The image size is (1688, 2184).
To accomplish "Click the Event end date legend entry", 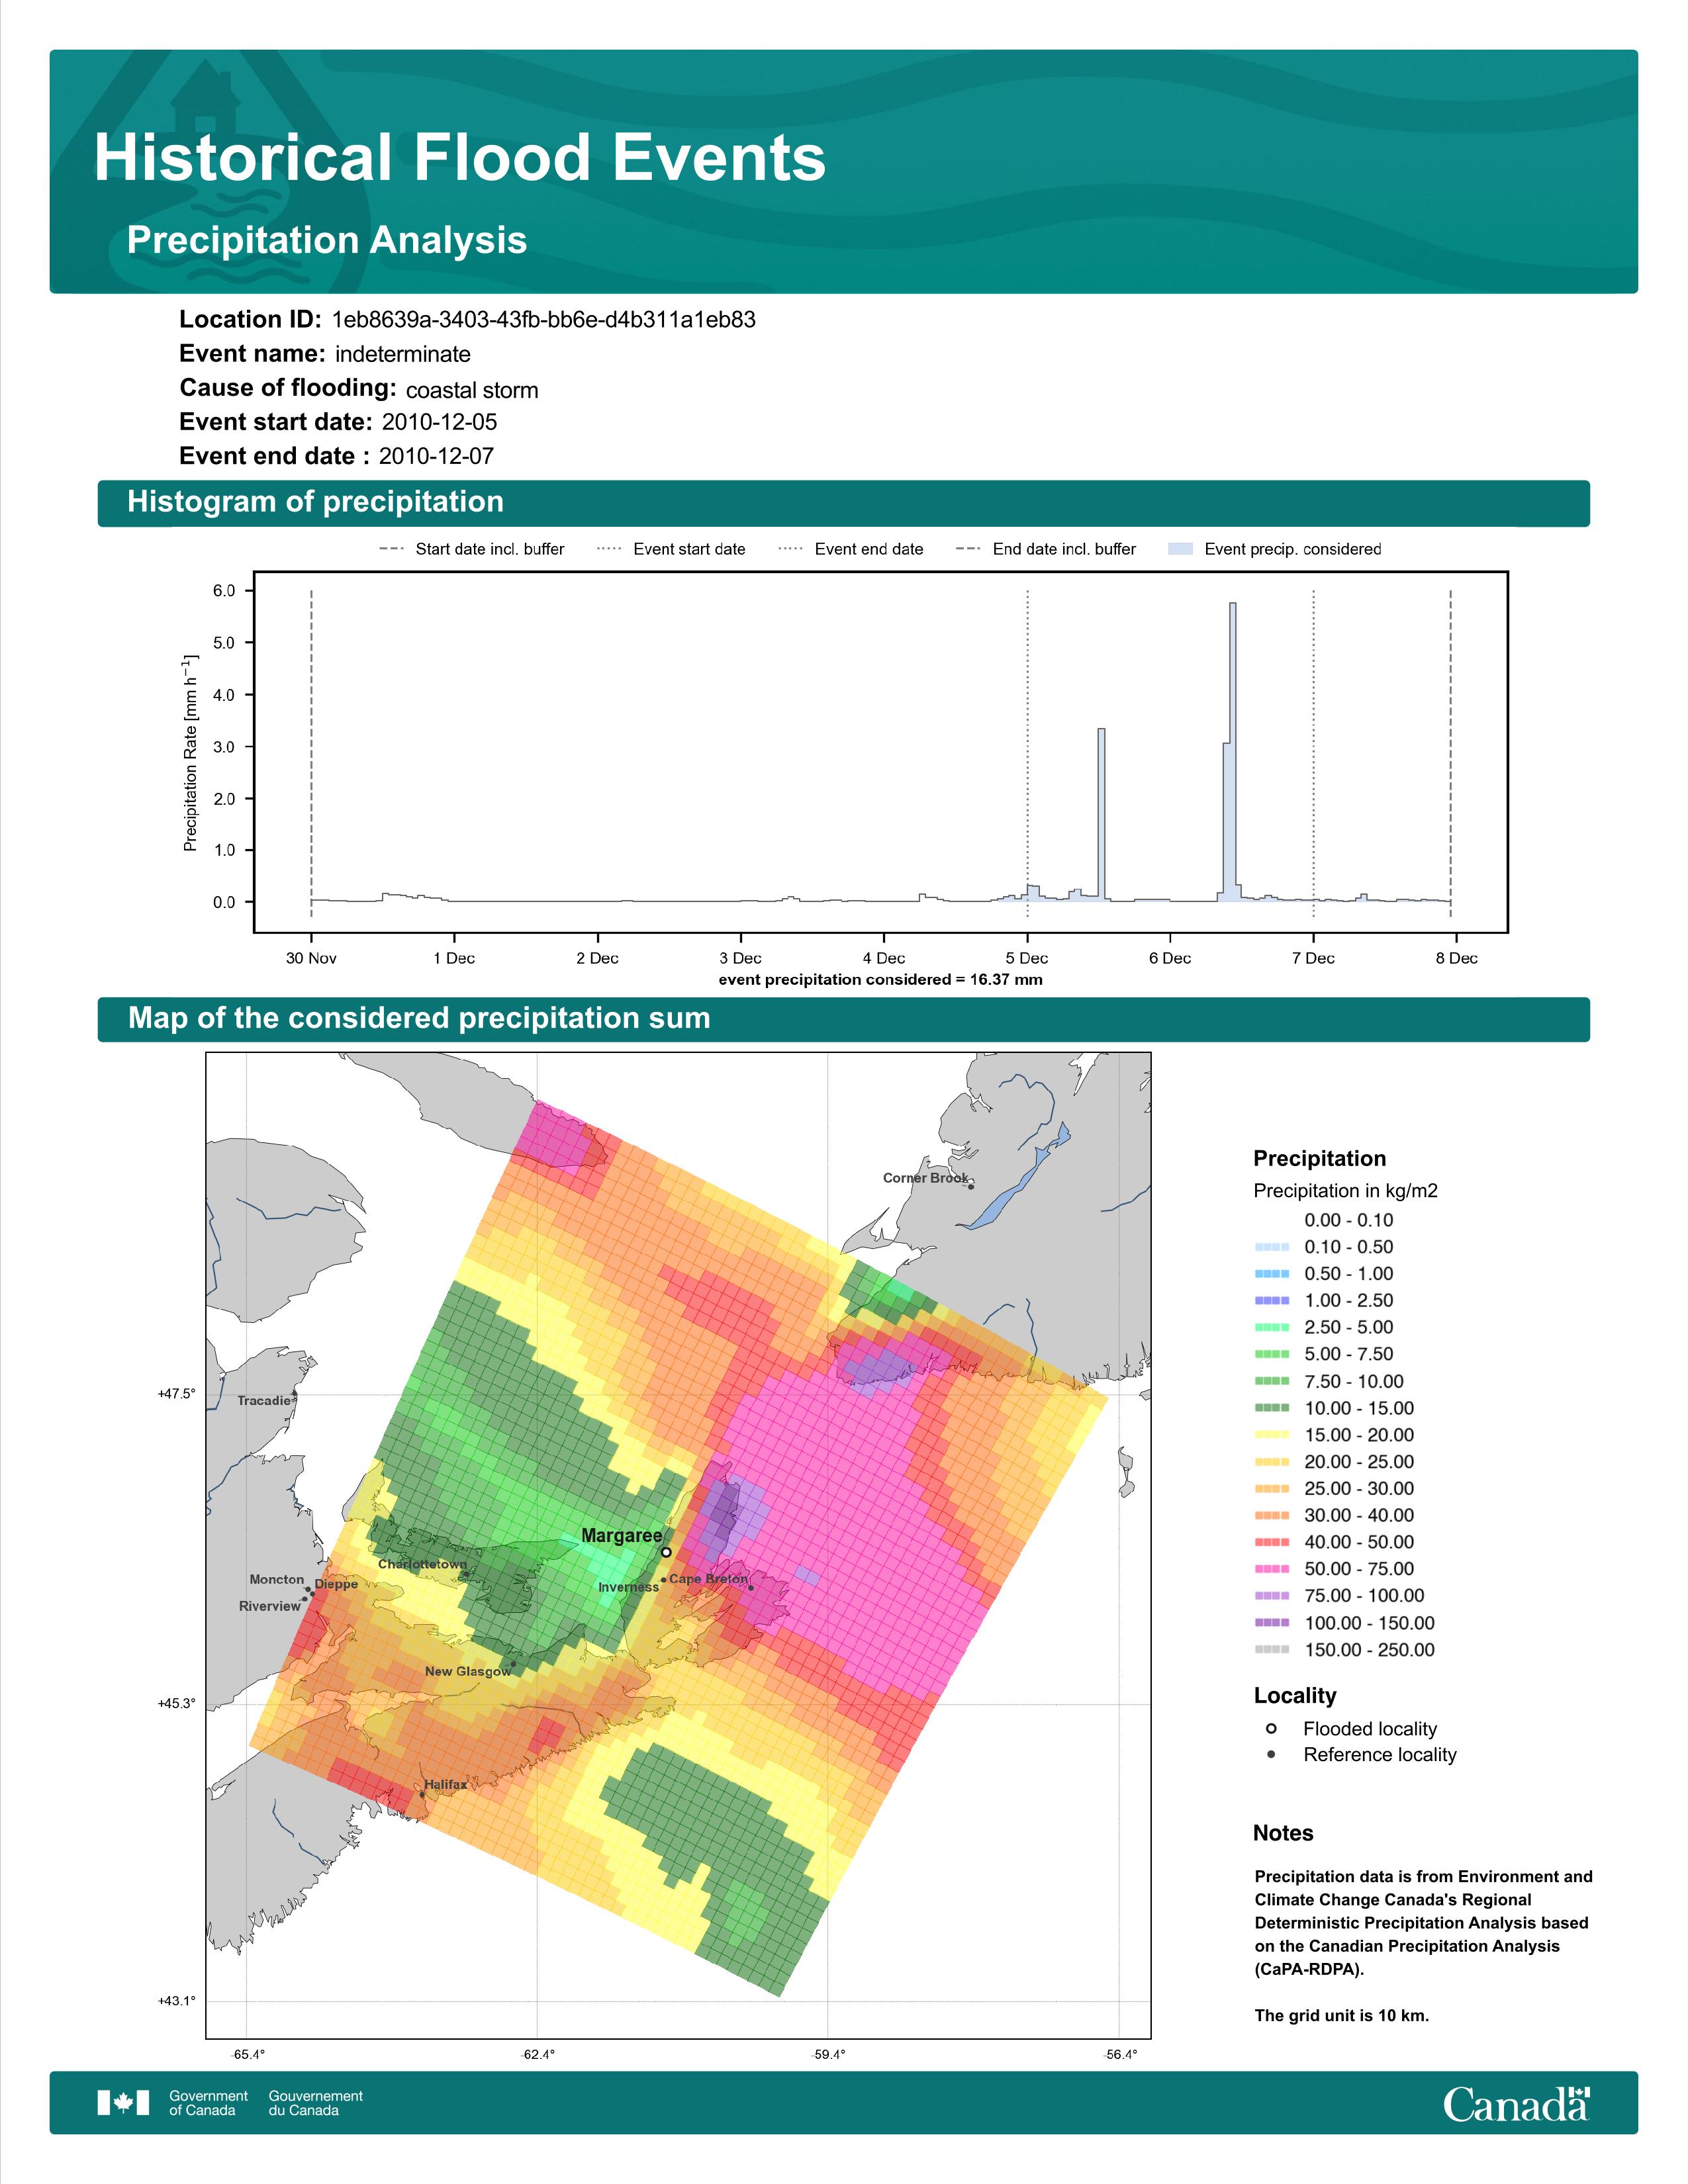I will [851, 549].
